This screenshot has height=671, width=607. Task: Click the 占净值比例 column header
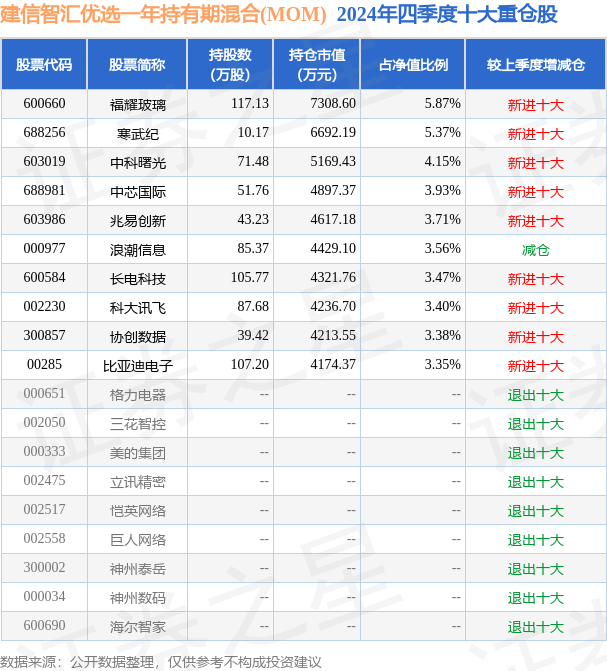(413, 65)
